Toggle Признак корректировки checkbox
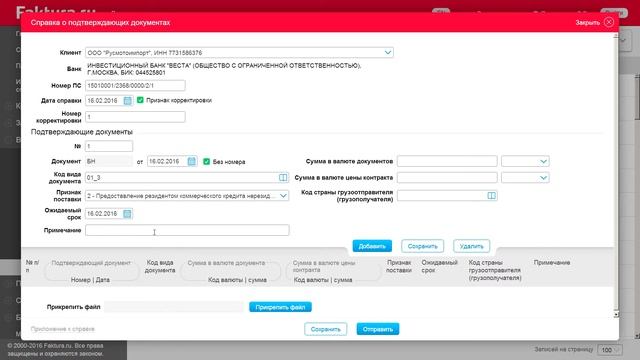This screenshot has height=360, width=640. 140,100
